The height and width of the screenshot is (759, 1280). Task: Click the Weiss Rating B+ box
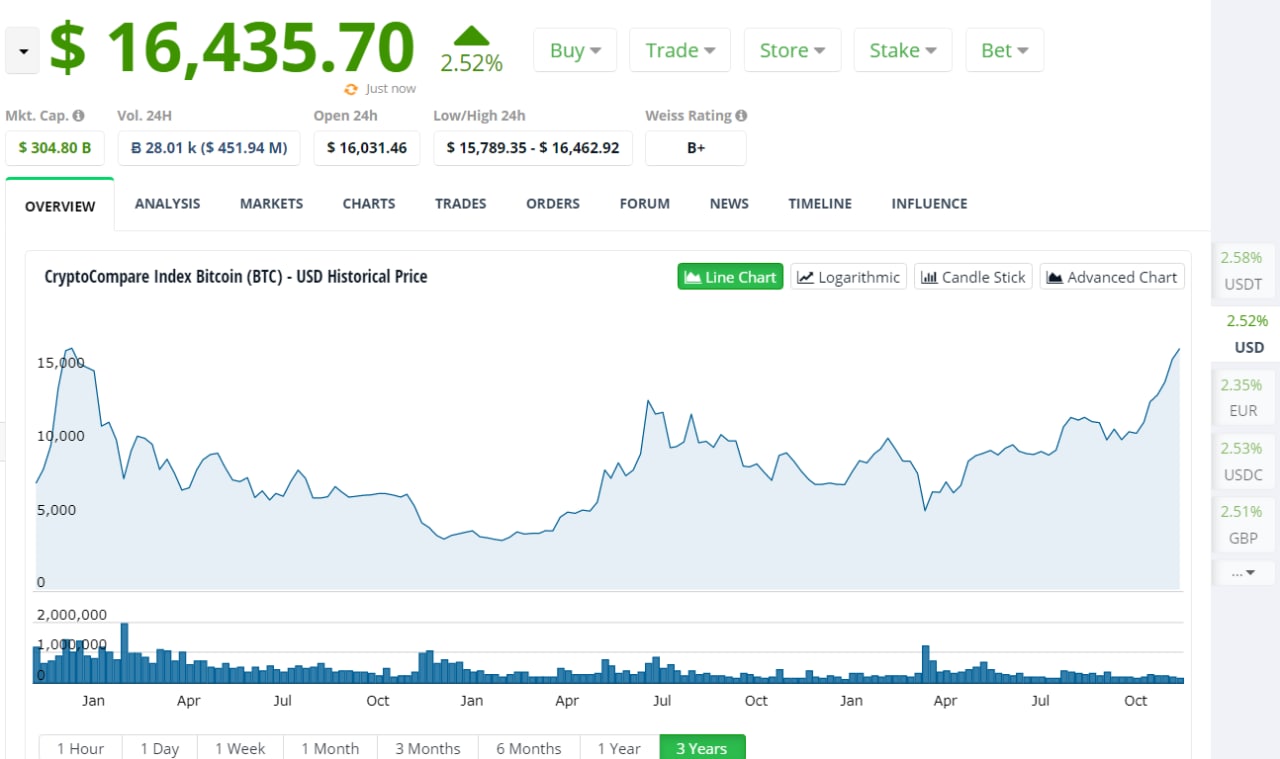[x=696, y=148]
